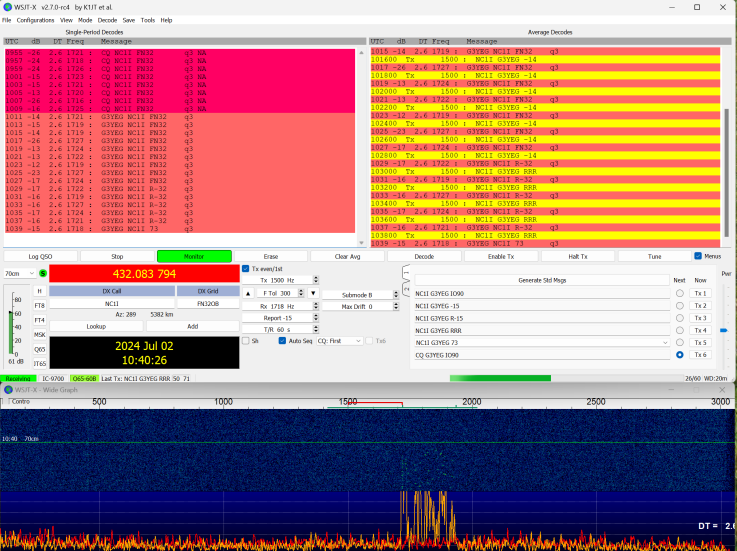Image resolution: width=737 pixels, height=551 pixels.
Task: Click the Lookup button
Action: point(96,326)
